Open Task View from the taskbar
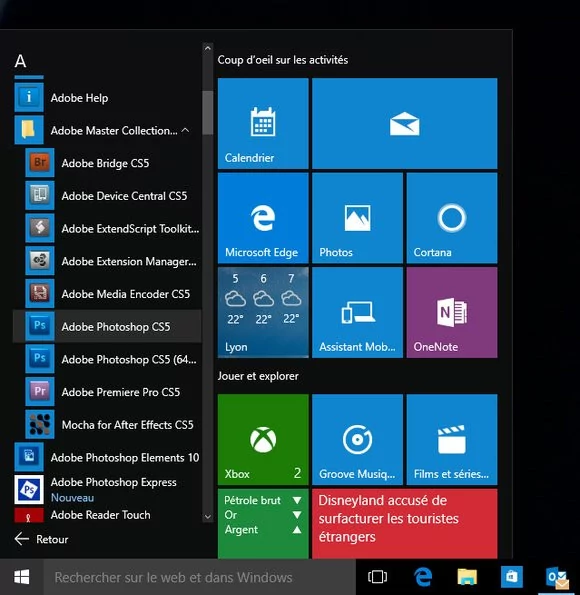580x595 pixels. (377, 577)
